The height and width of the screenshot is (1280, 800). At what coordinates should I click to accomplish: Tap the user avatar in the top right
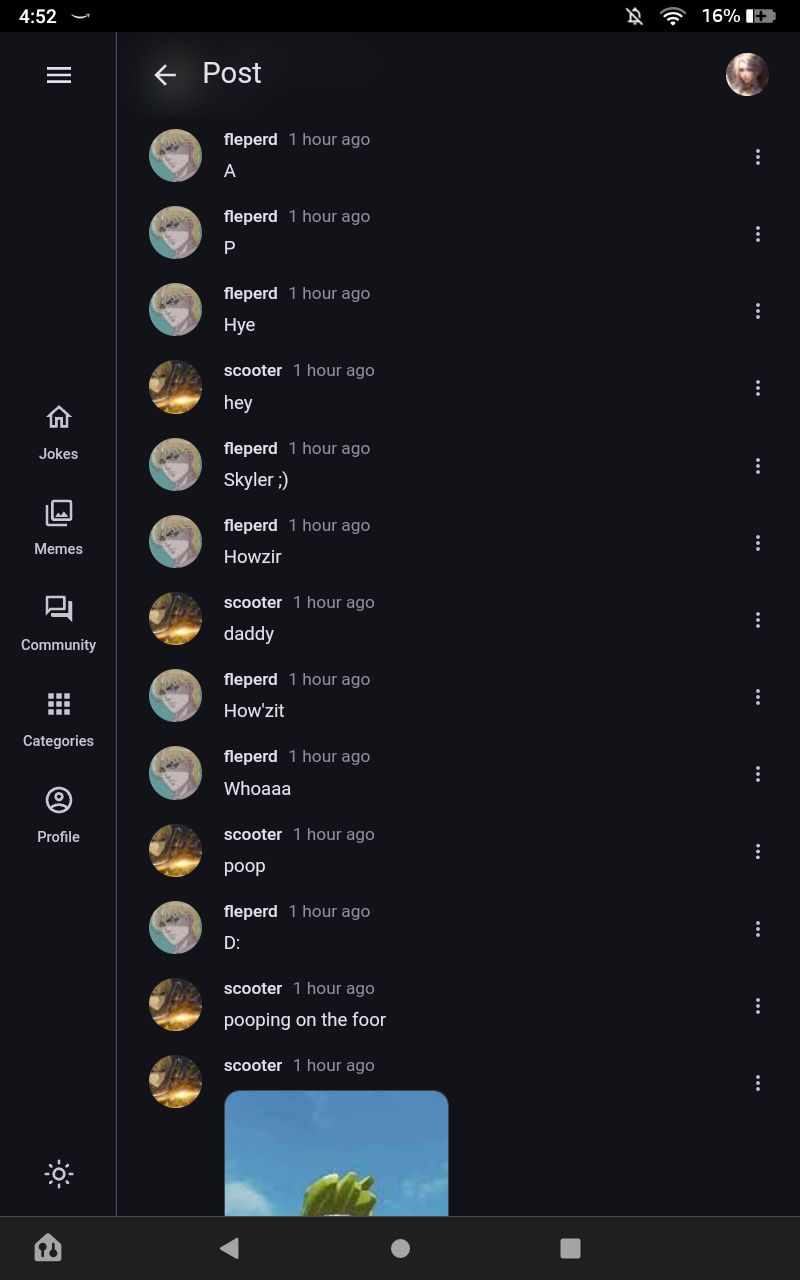tap(747, 75)
